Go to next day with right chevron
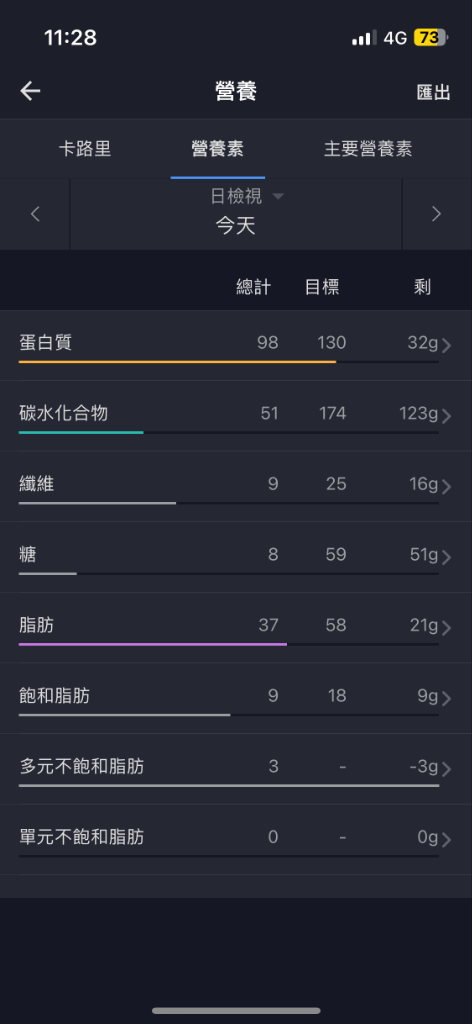 [437, 214]
